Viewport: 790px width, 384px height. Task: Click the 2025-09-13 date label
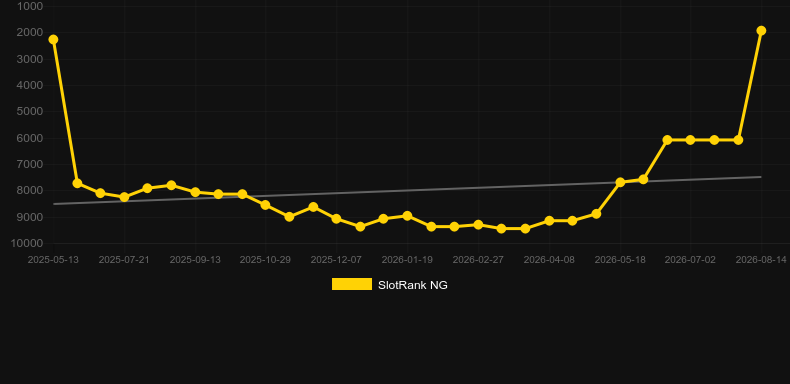(195, 260)
